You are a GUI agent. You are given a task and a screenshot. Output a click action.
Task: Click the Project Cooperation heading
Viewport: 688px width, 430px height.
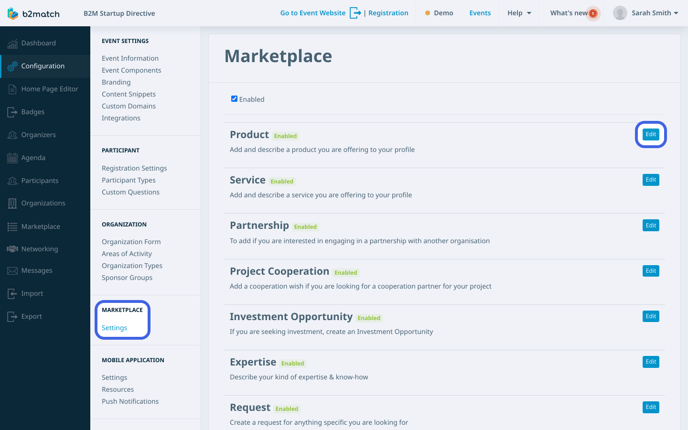click(280, 271)
